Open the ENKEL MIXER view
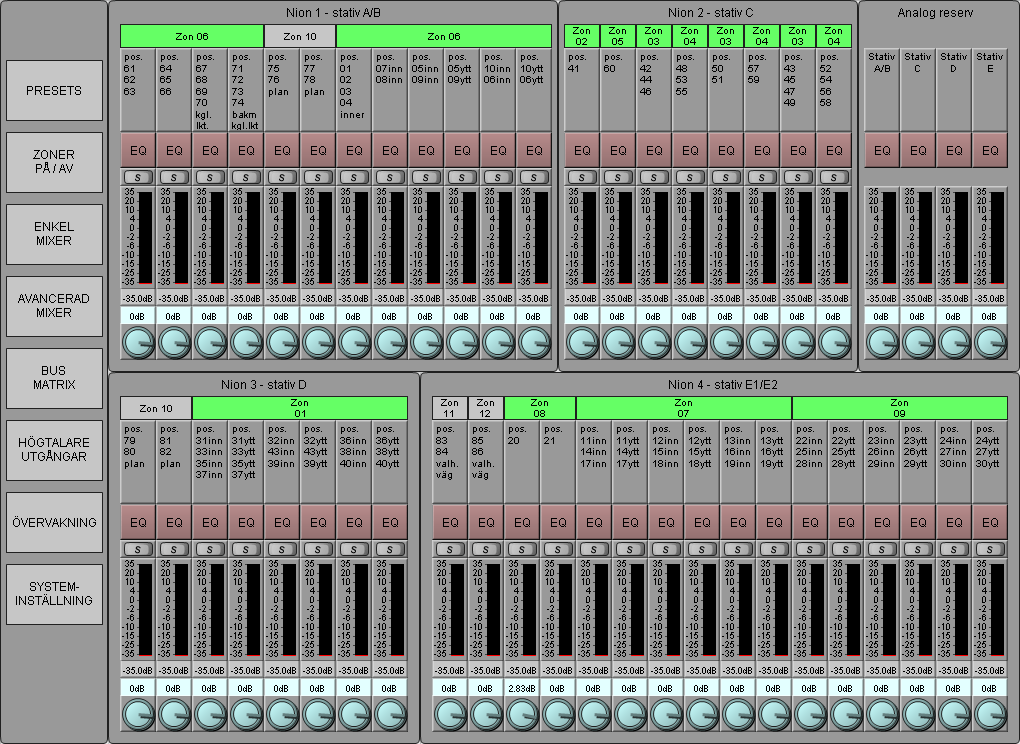 click(x=54, y=234)
